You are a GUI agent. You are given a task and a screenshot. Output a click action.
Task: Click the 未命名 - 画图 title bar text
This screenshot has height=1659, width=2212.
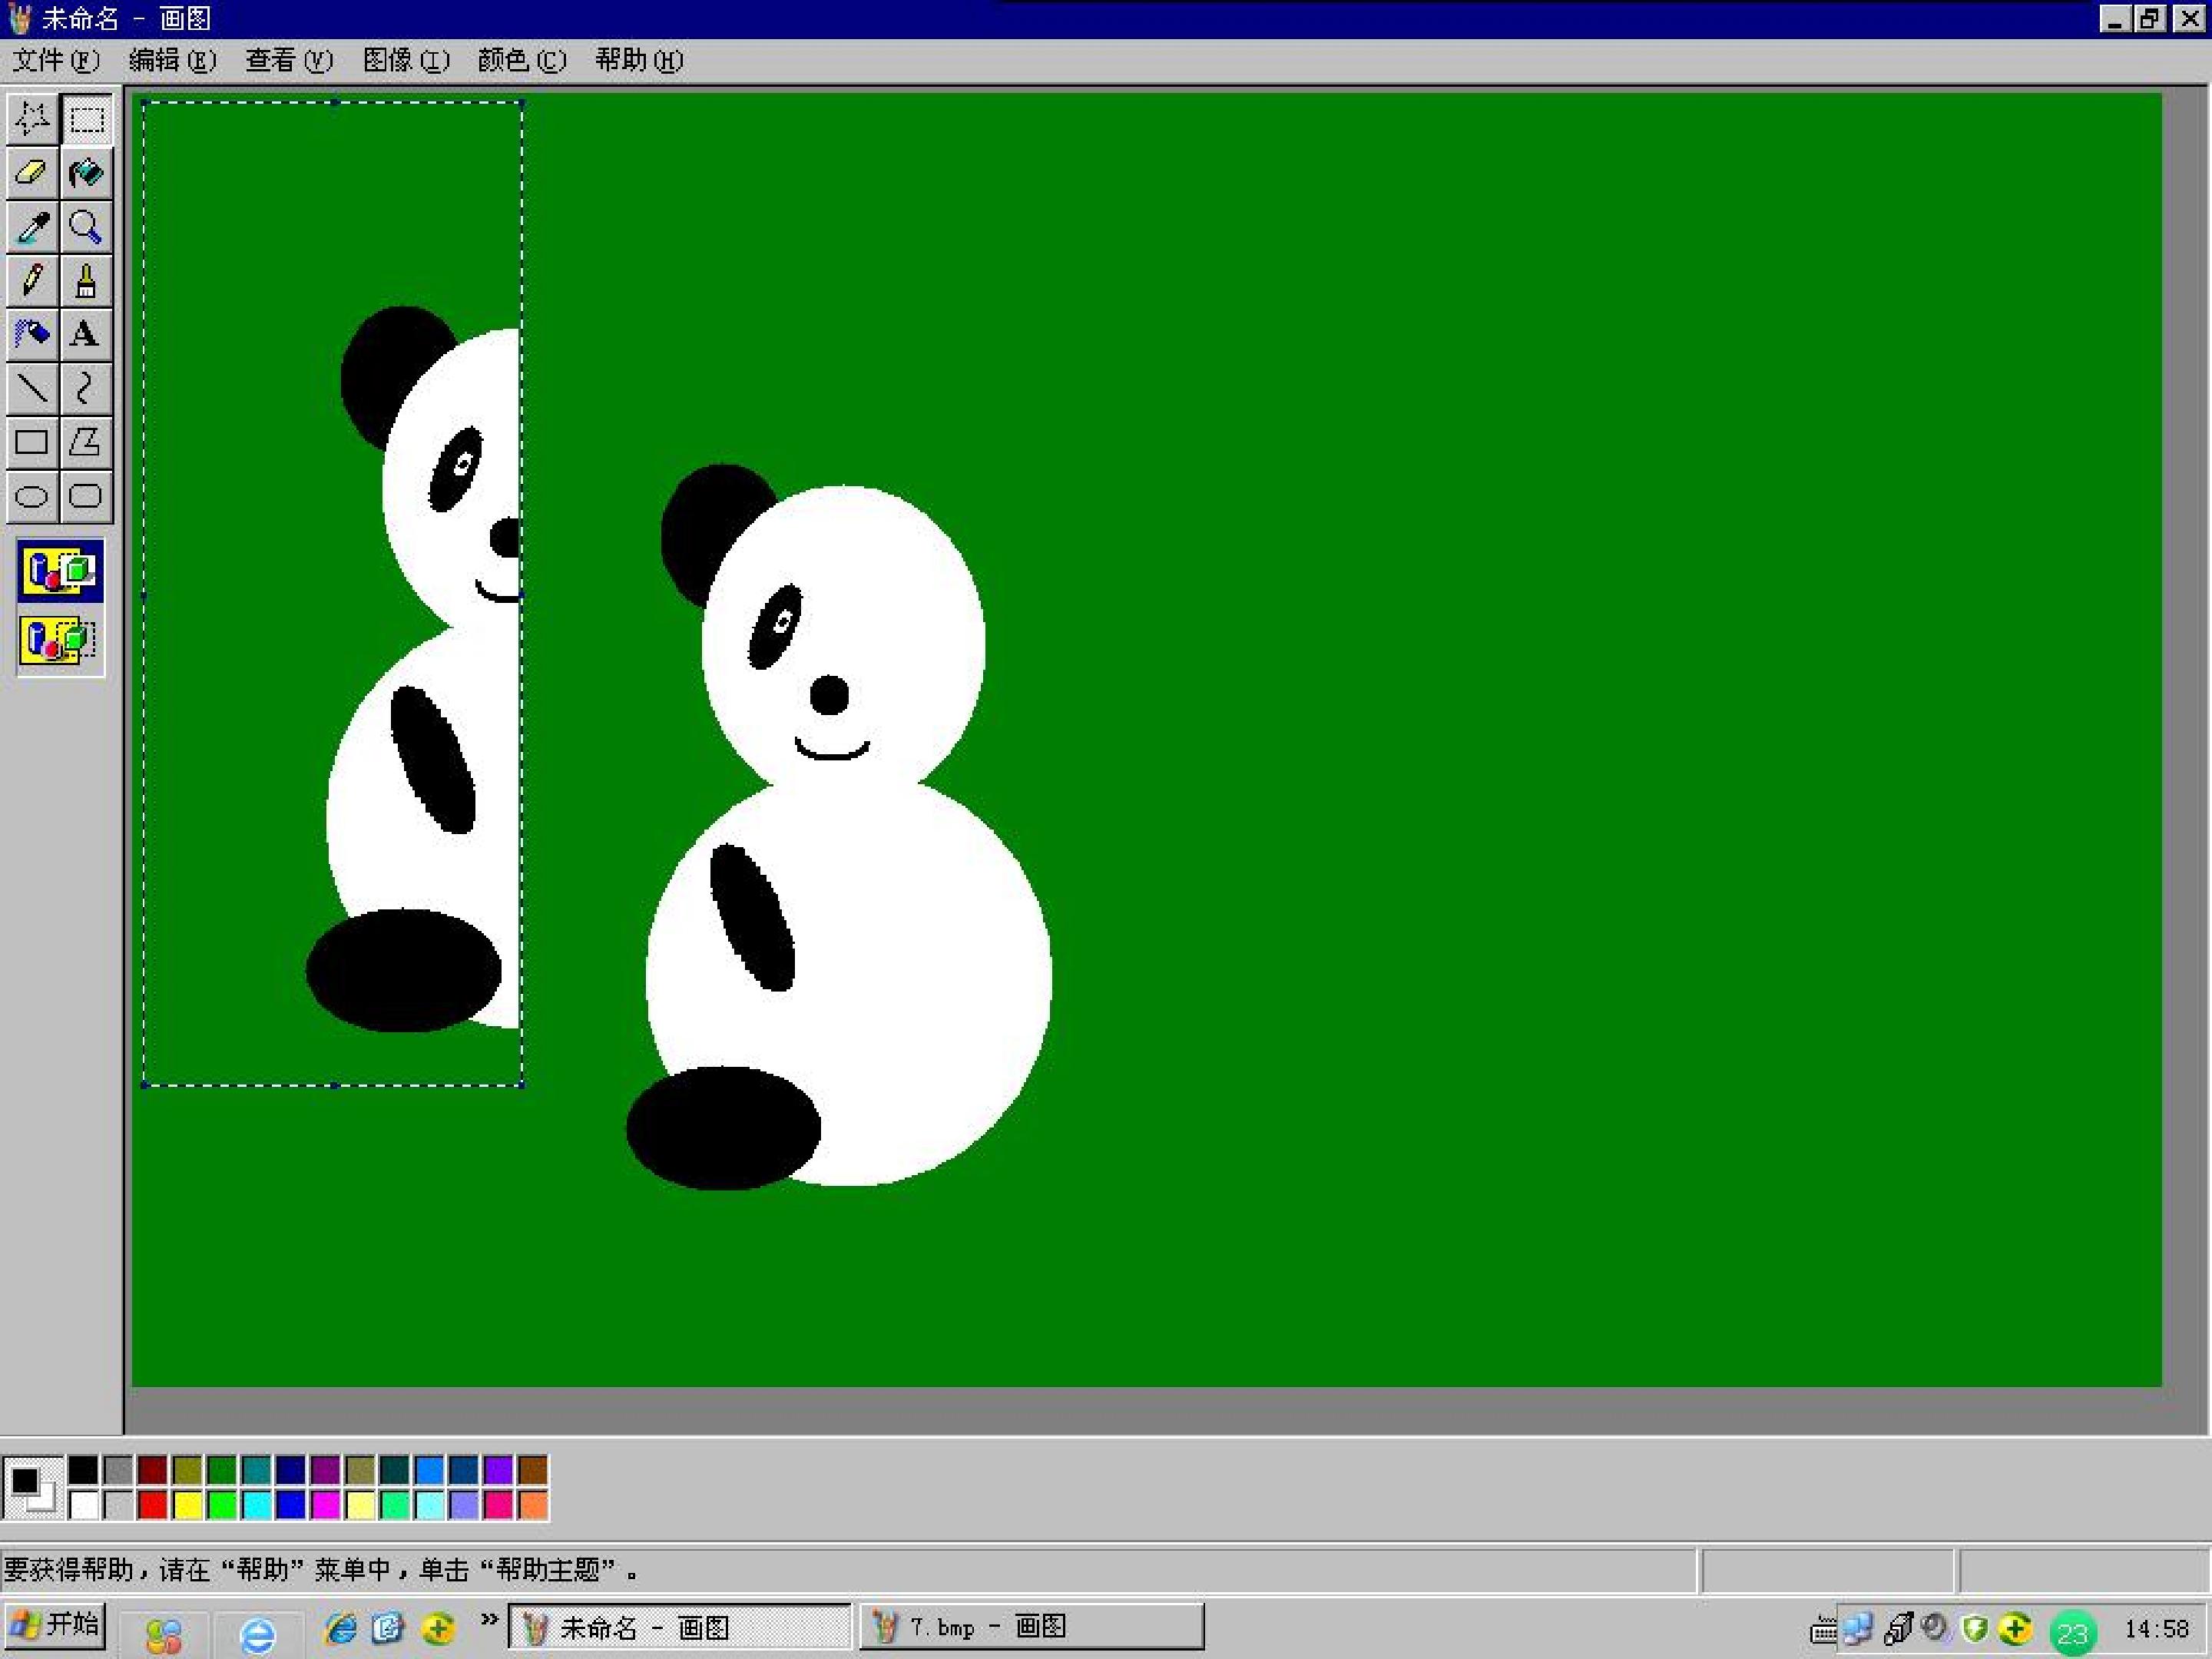(126, 18)
